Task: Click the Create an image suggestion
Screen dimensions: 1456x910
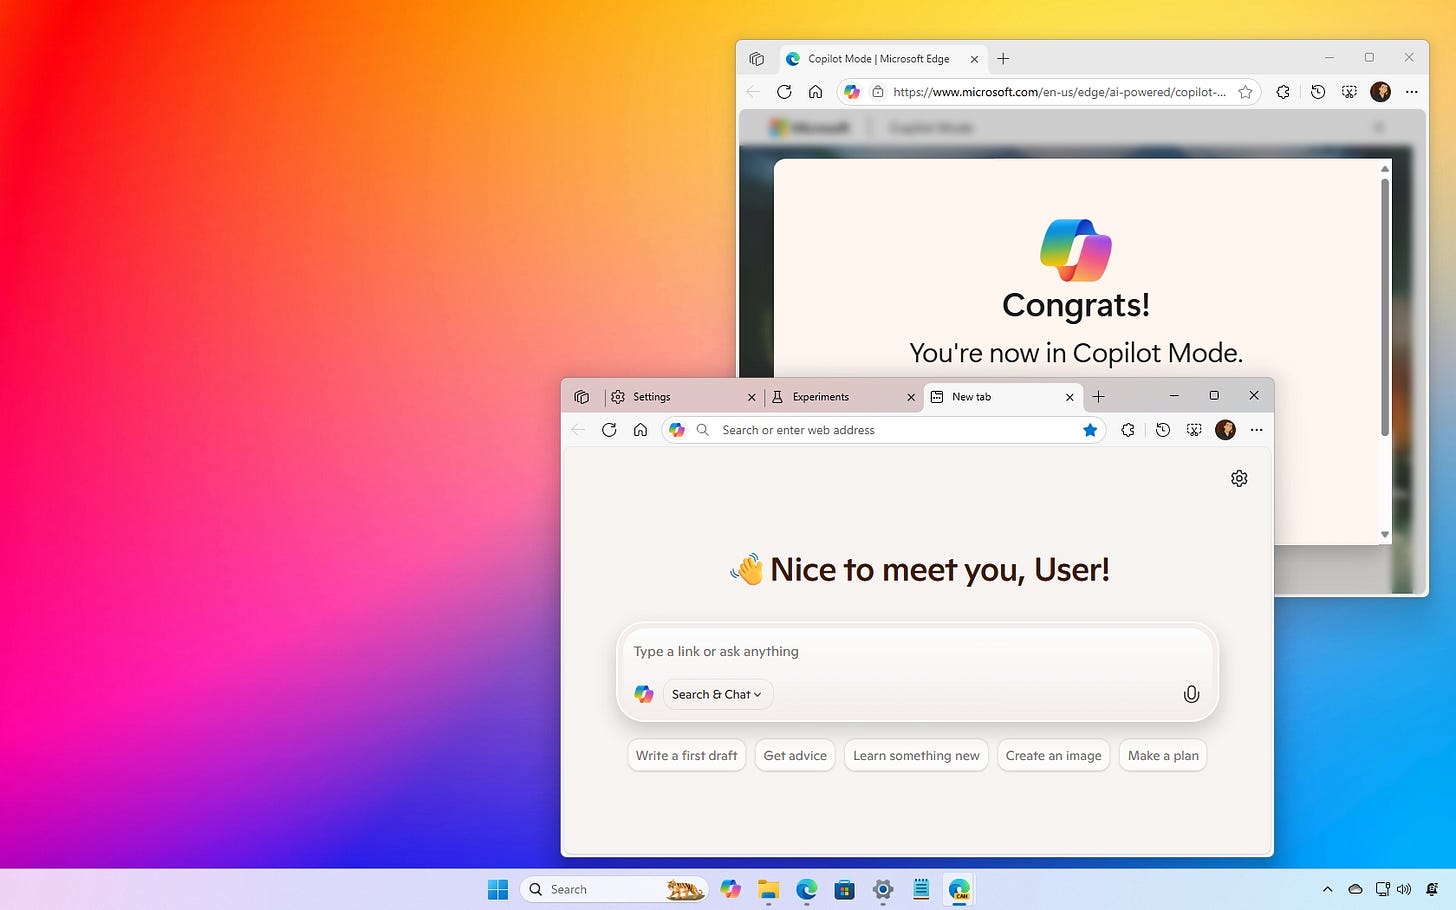Action: pos(1053,755)
